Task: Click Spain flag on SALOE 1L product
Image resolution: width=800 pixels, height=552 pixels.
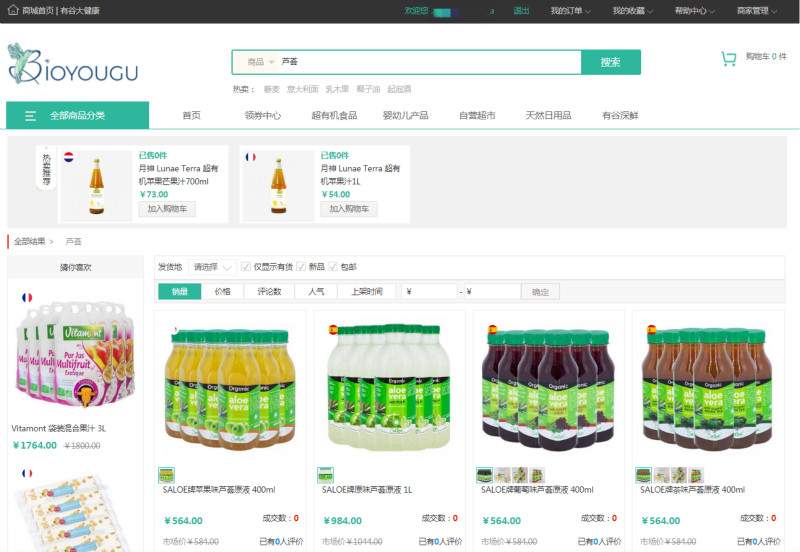Action: pyautogui.click(x=334, y=330)
